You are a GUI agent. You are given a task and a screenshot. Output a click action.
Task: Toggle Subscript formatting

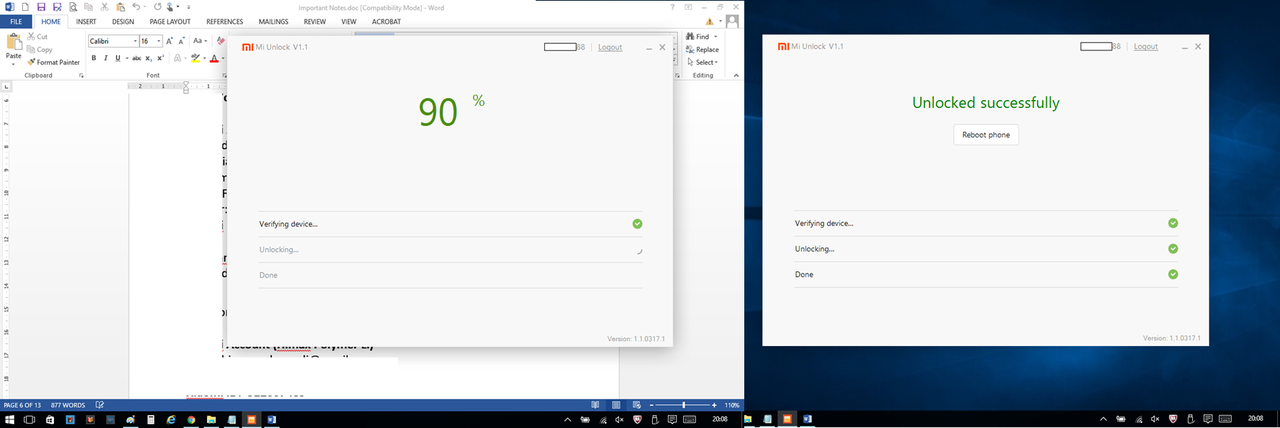pyautogui.click(x=149, y=58)
